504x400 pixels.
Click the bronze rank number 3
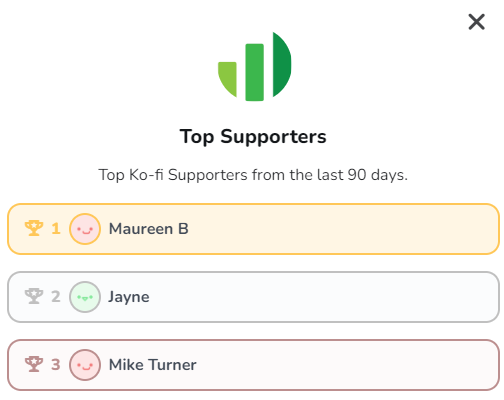[56, 365]
